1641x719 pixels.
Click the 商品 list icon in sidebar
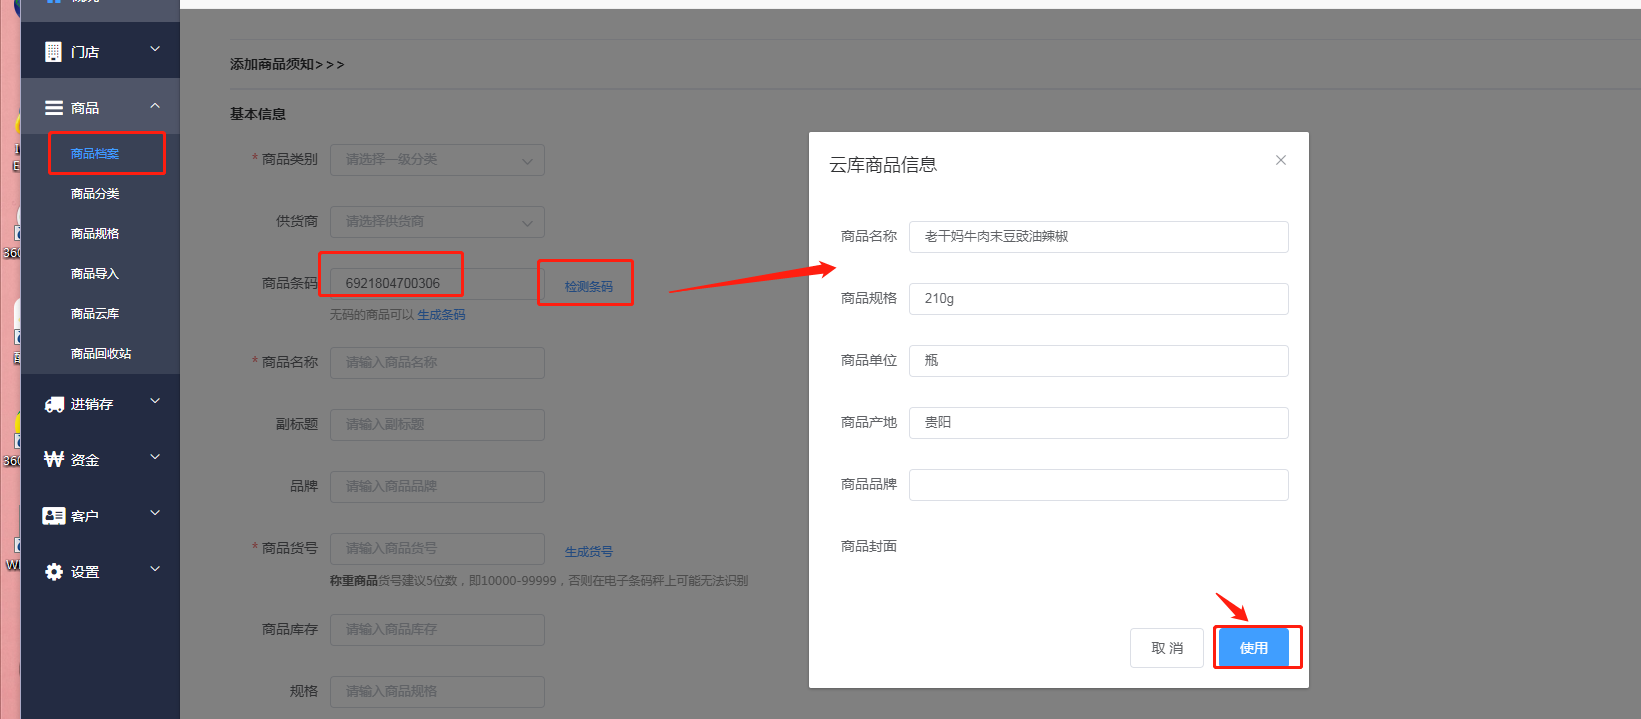tap(54, 107)
